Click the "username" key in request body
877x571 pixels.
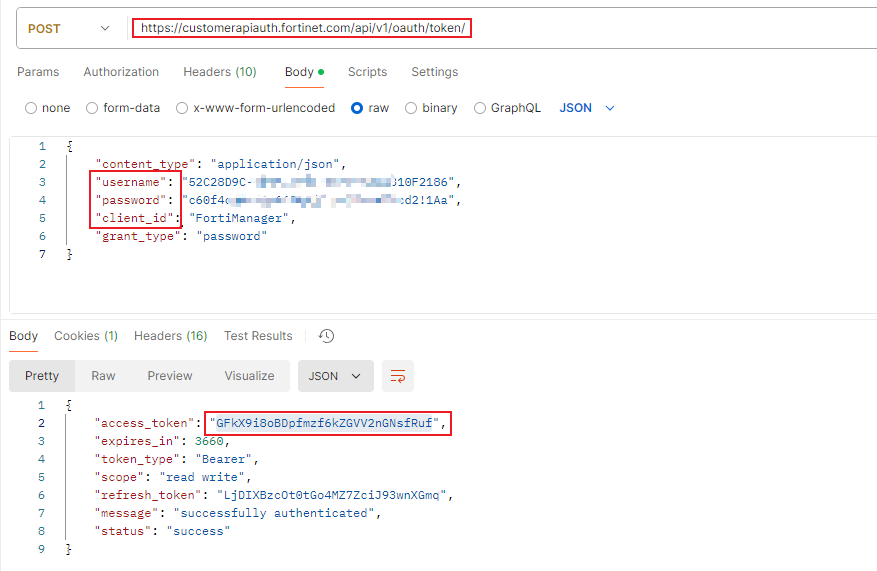(131, 182)
